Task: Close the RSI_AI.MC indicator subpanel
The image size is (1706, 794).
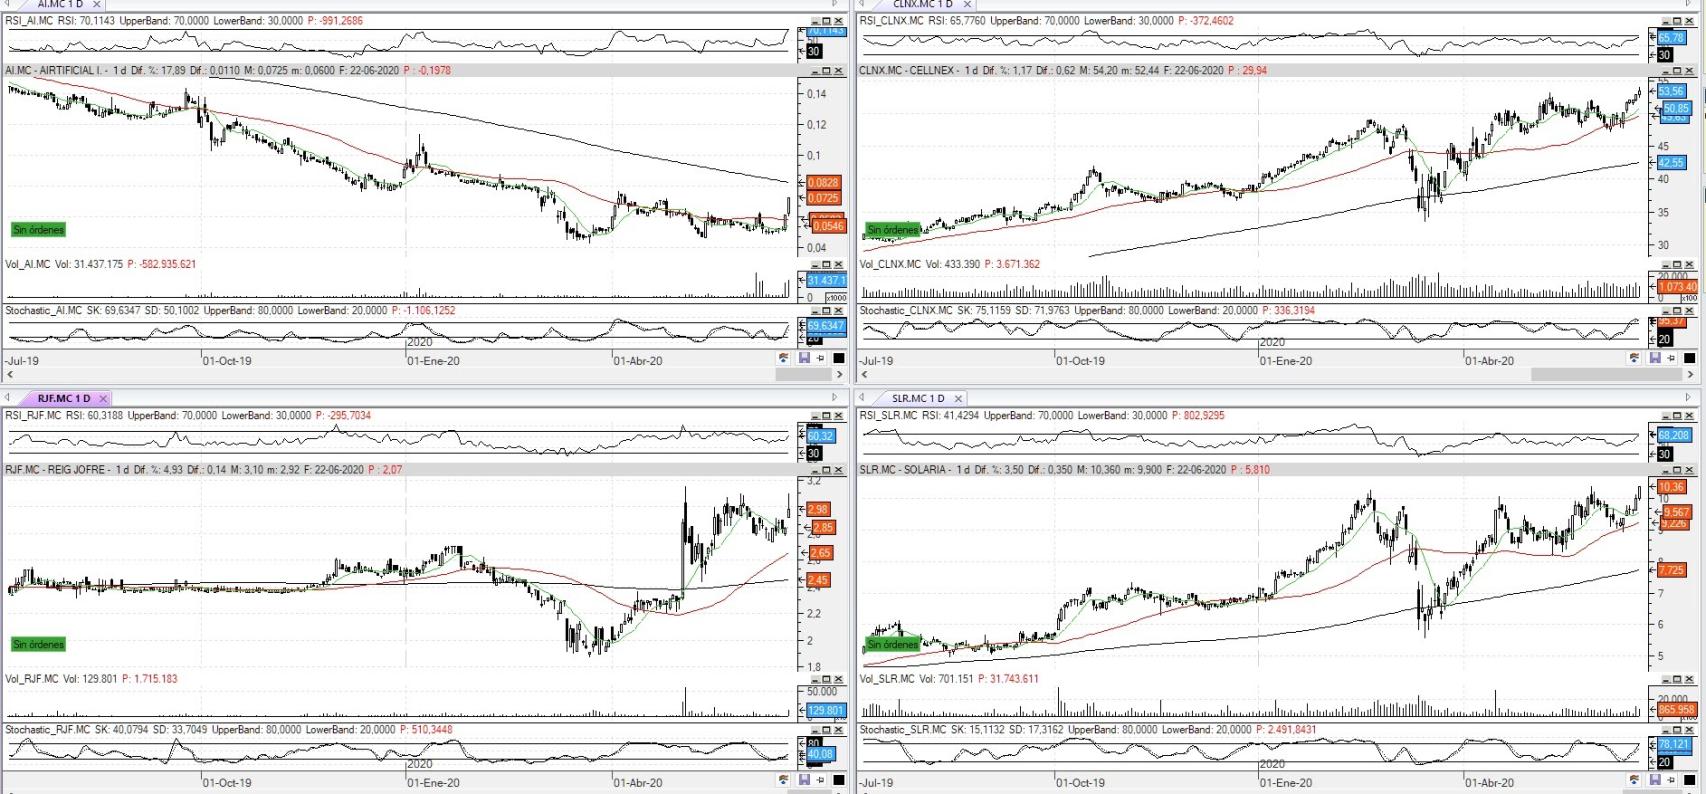Action: click(838, 21)
